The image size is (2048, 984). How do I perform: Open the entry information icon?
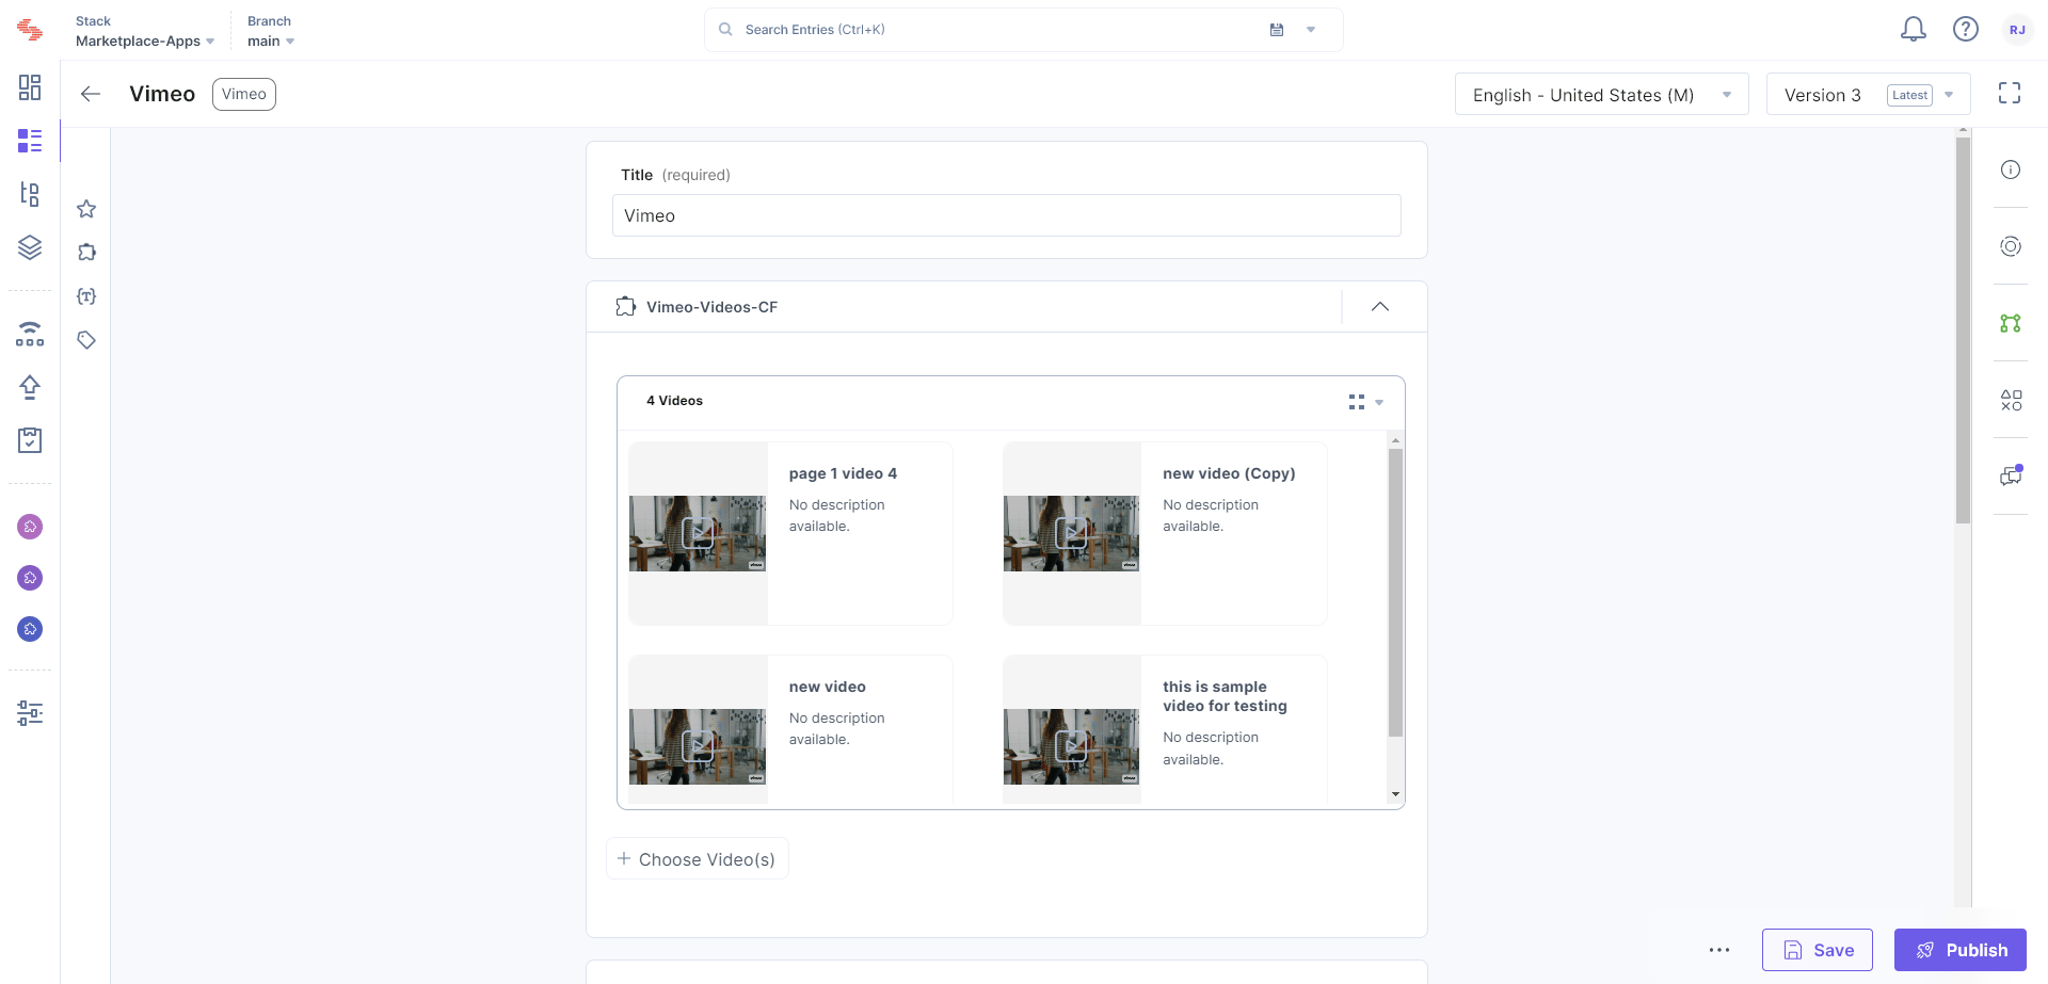(x=2010, y=170)
